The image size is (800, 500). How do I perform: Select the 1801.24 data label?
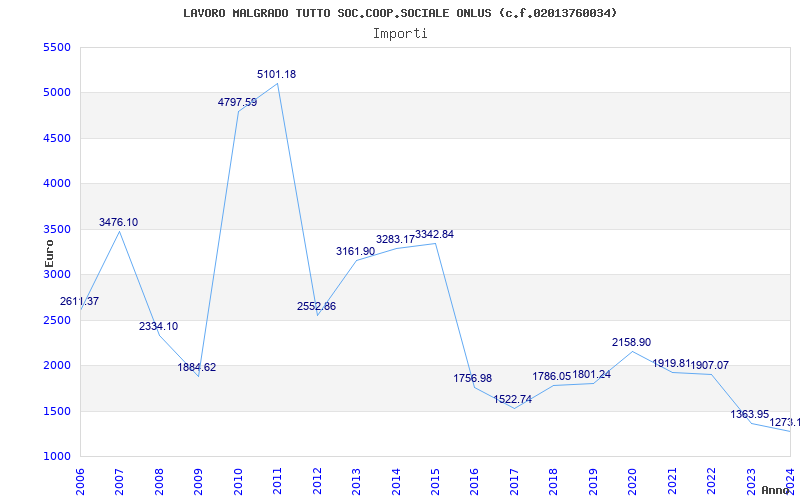(x=591, y=374)
